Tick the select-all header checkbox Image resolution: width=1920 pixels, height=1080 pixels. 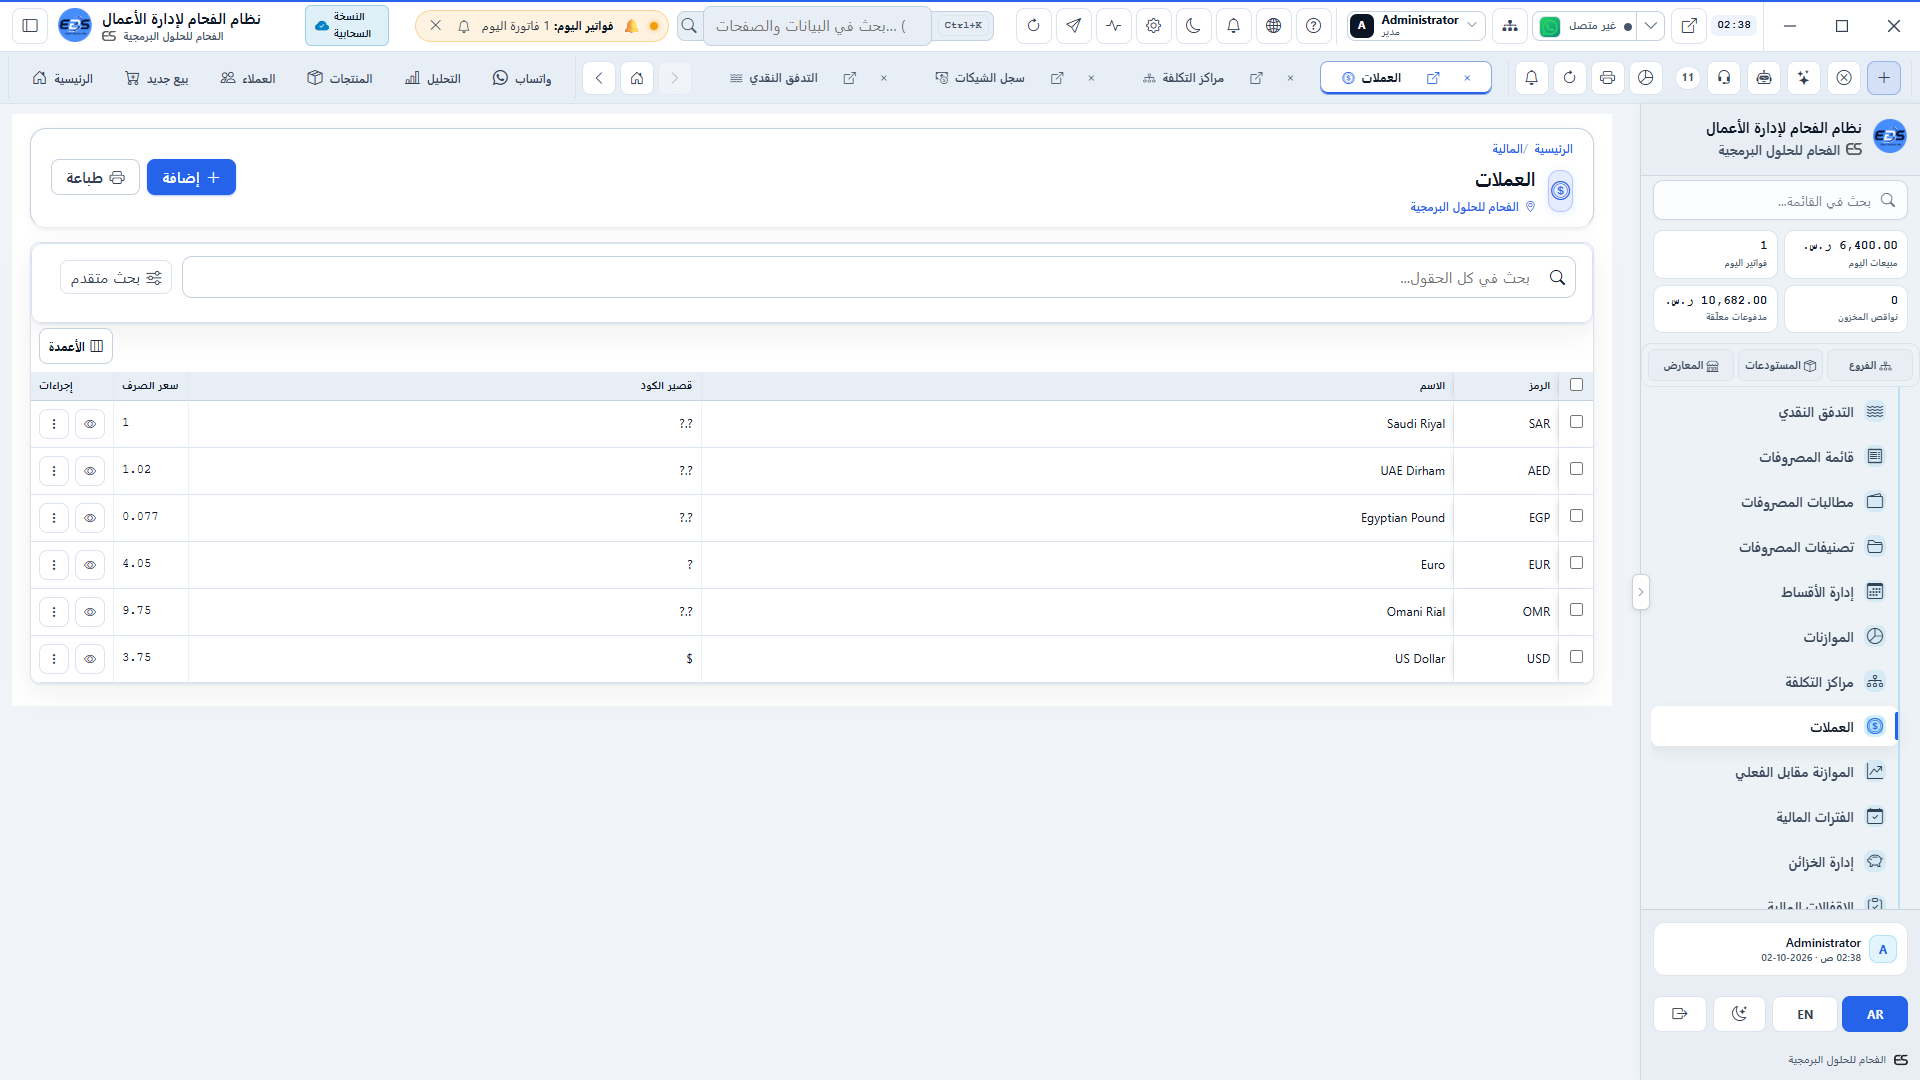pos(1577,385)
